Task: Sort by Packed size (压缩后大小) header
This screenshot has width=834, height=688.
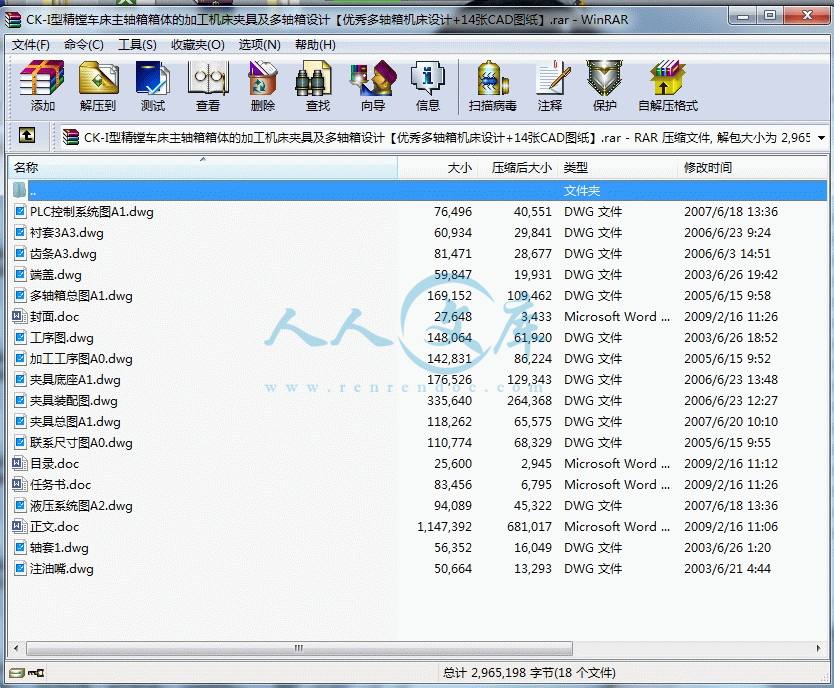Action: click(518, 168)
